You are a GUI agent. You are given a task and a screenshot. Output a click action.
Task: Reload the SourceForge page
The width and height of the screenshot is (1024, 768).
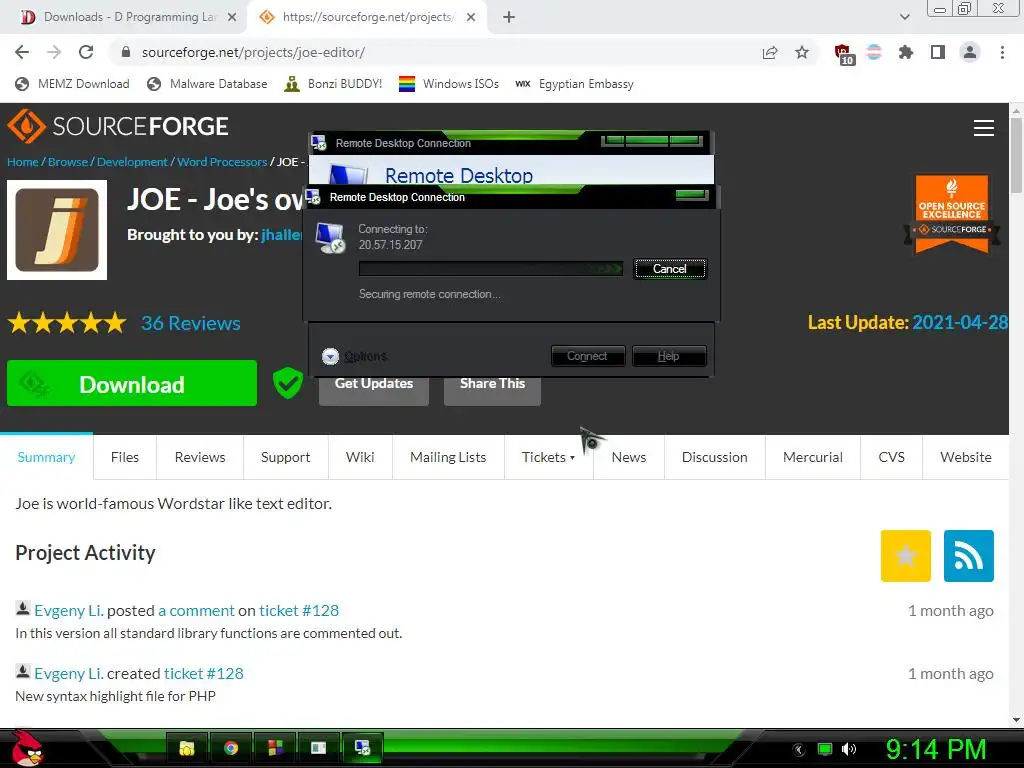click(86, 52)
